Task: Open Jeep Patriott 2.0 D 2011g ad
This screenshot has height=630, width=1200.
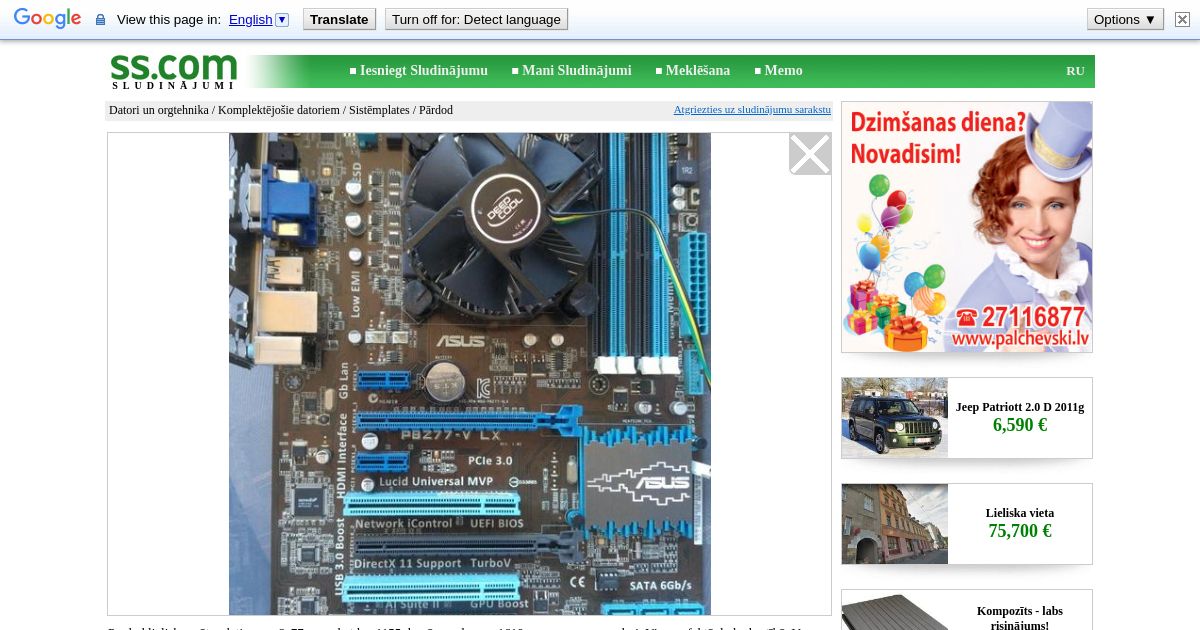Action: pyautogui.click(x=1020, y=407)
